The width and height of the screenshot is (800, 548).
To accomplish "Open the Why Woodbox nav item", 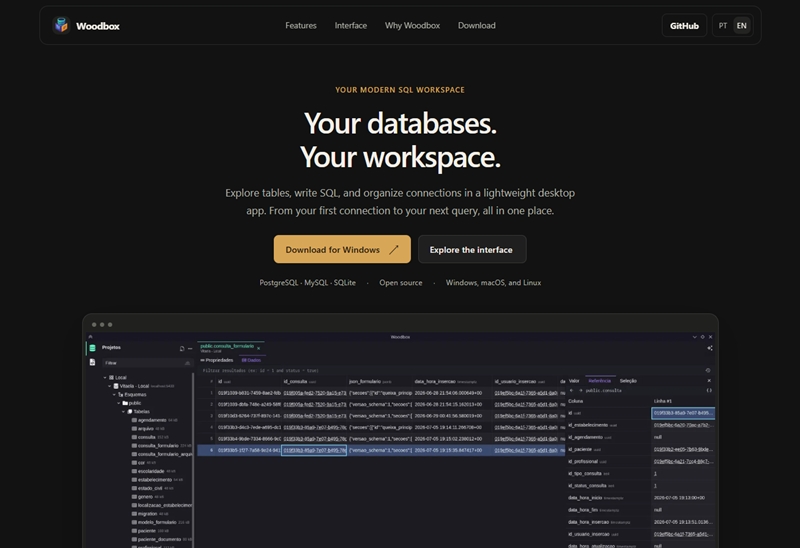I will pos(412,26).
